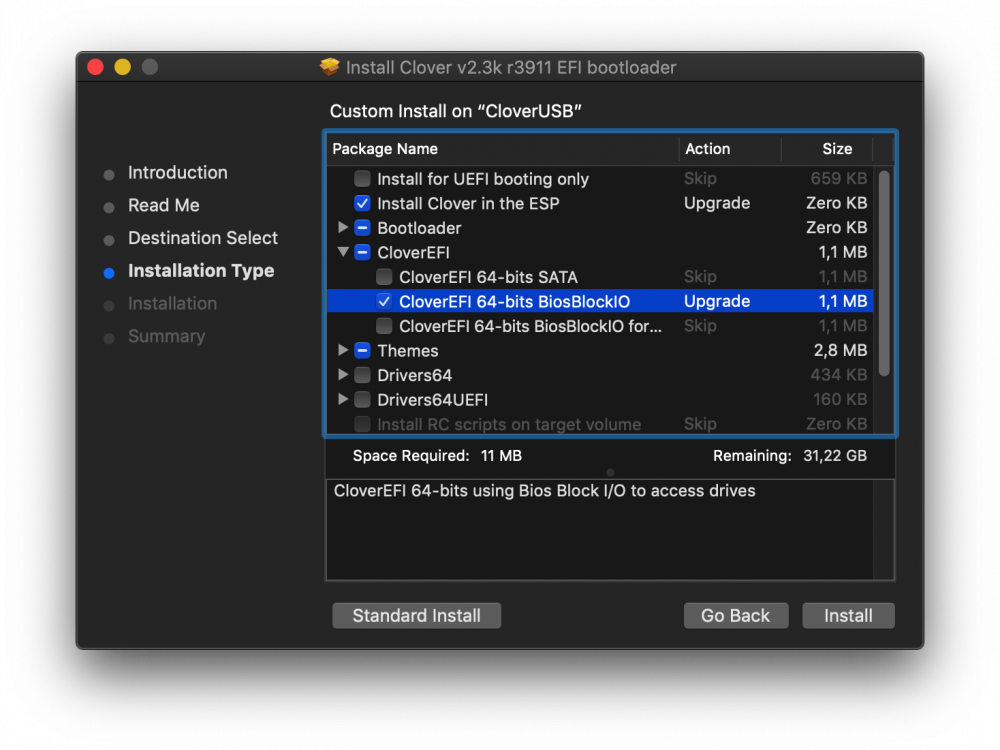Check Install RC scripts on target volume
This screenshot has width=1000, height=750.
pos(362,424)
